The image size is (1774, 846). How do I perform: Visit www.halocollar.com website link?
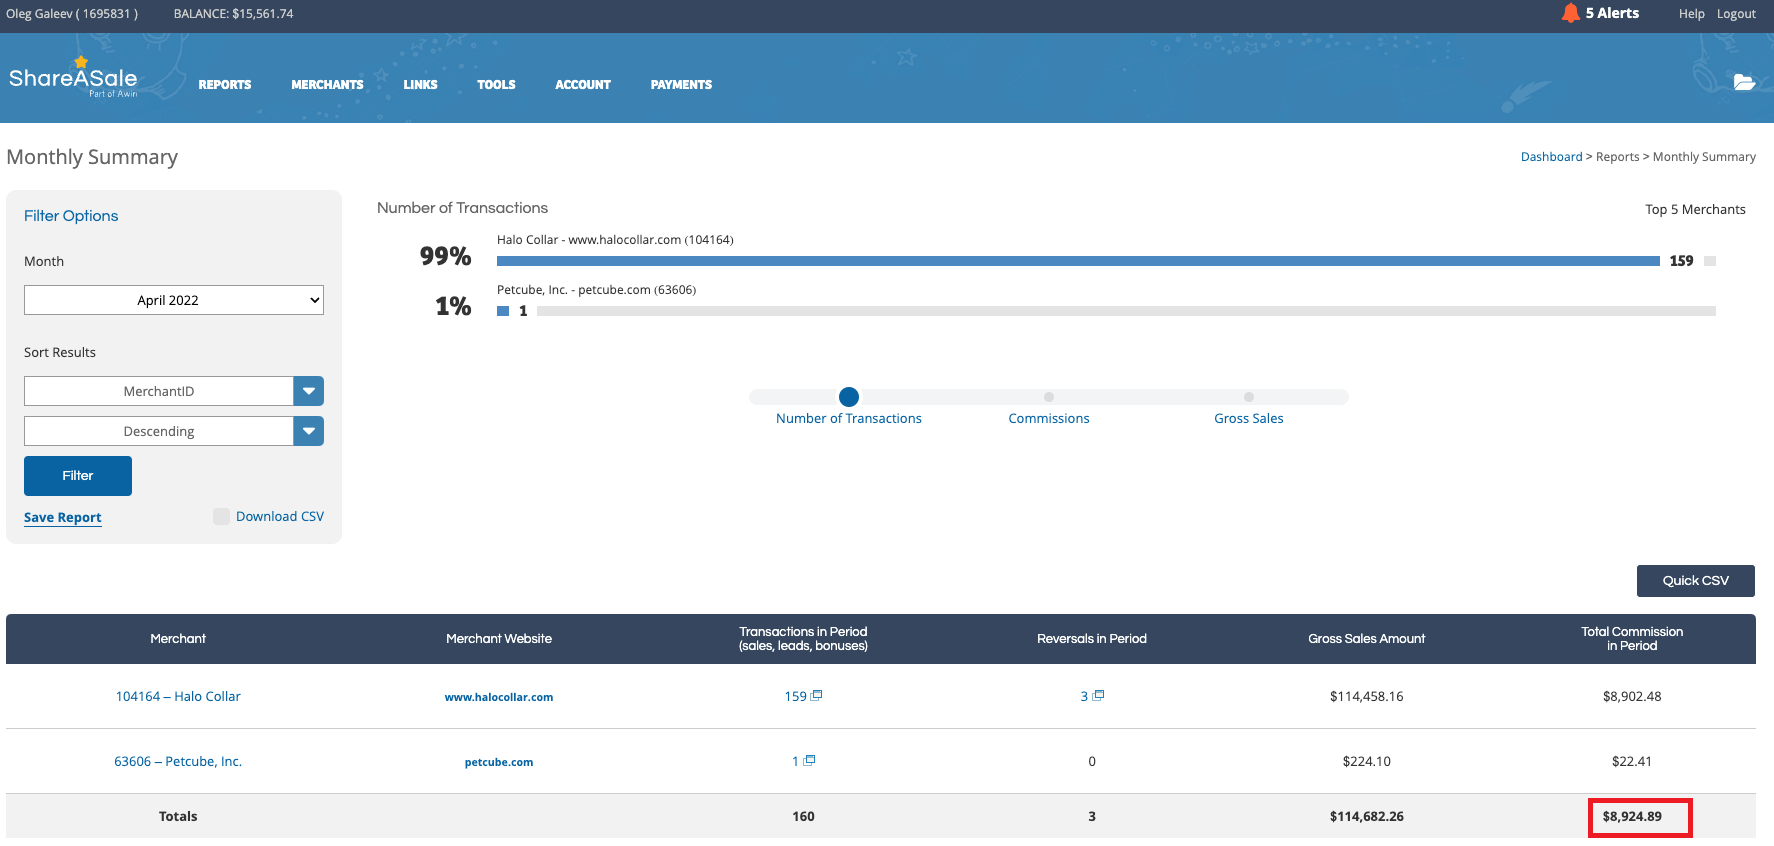point(499,697)
